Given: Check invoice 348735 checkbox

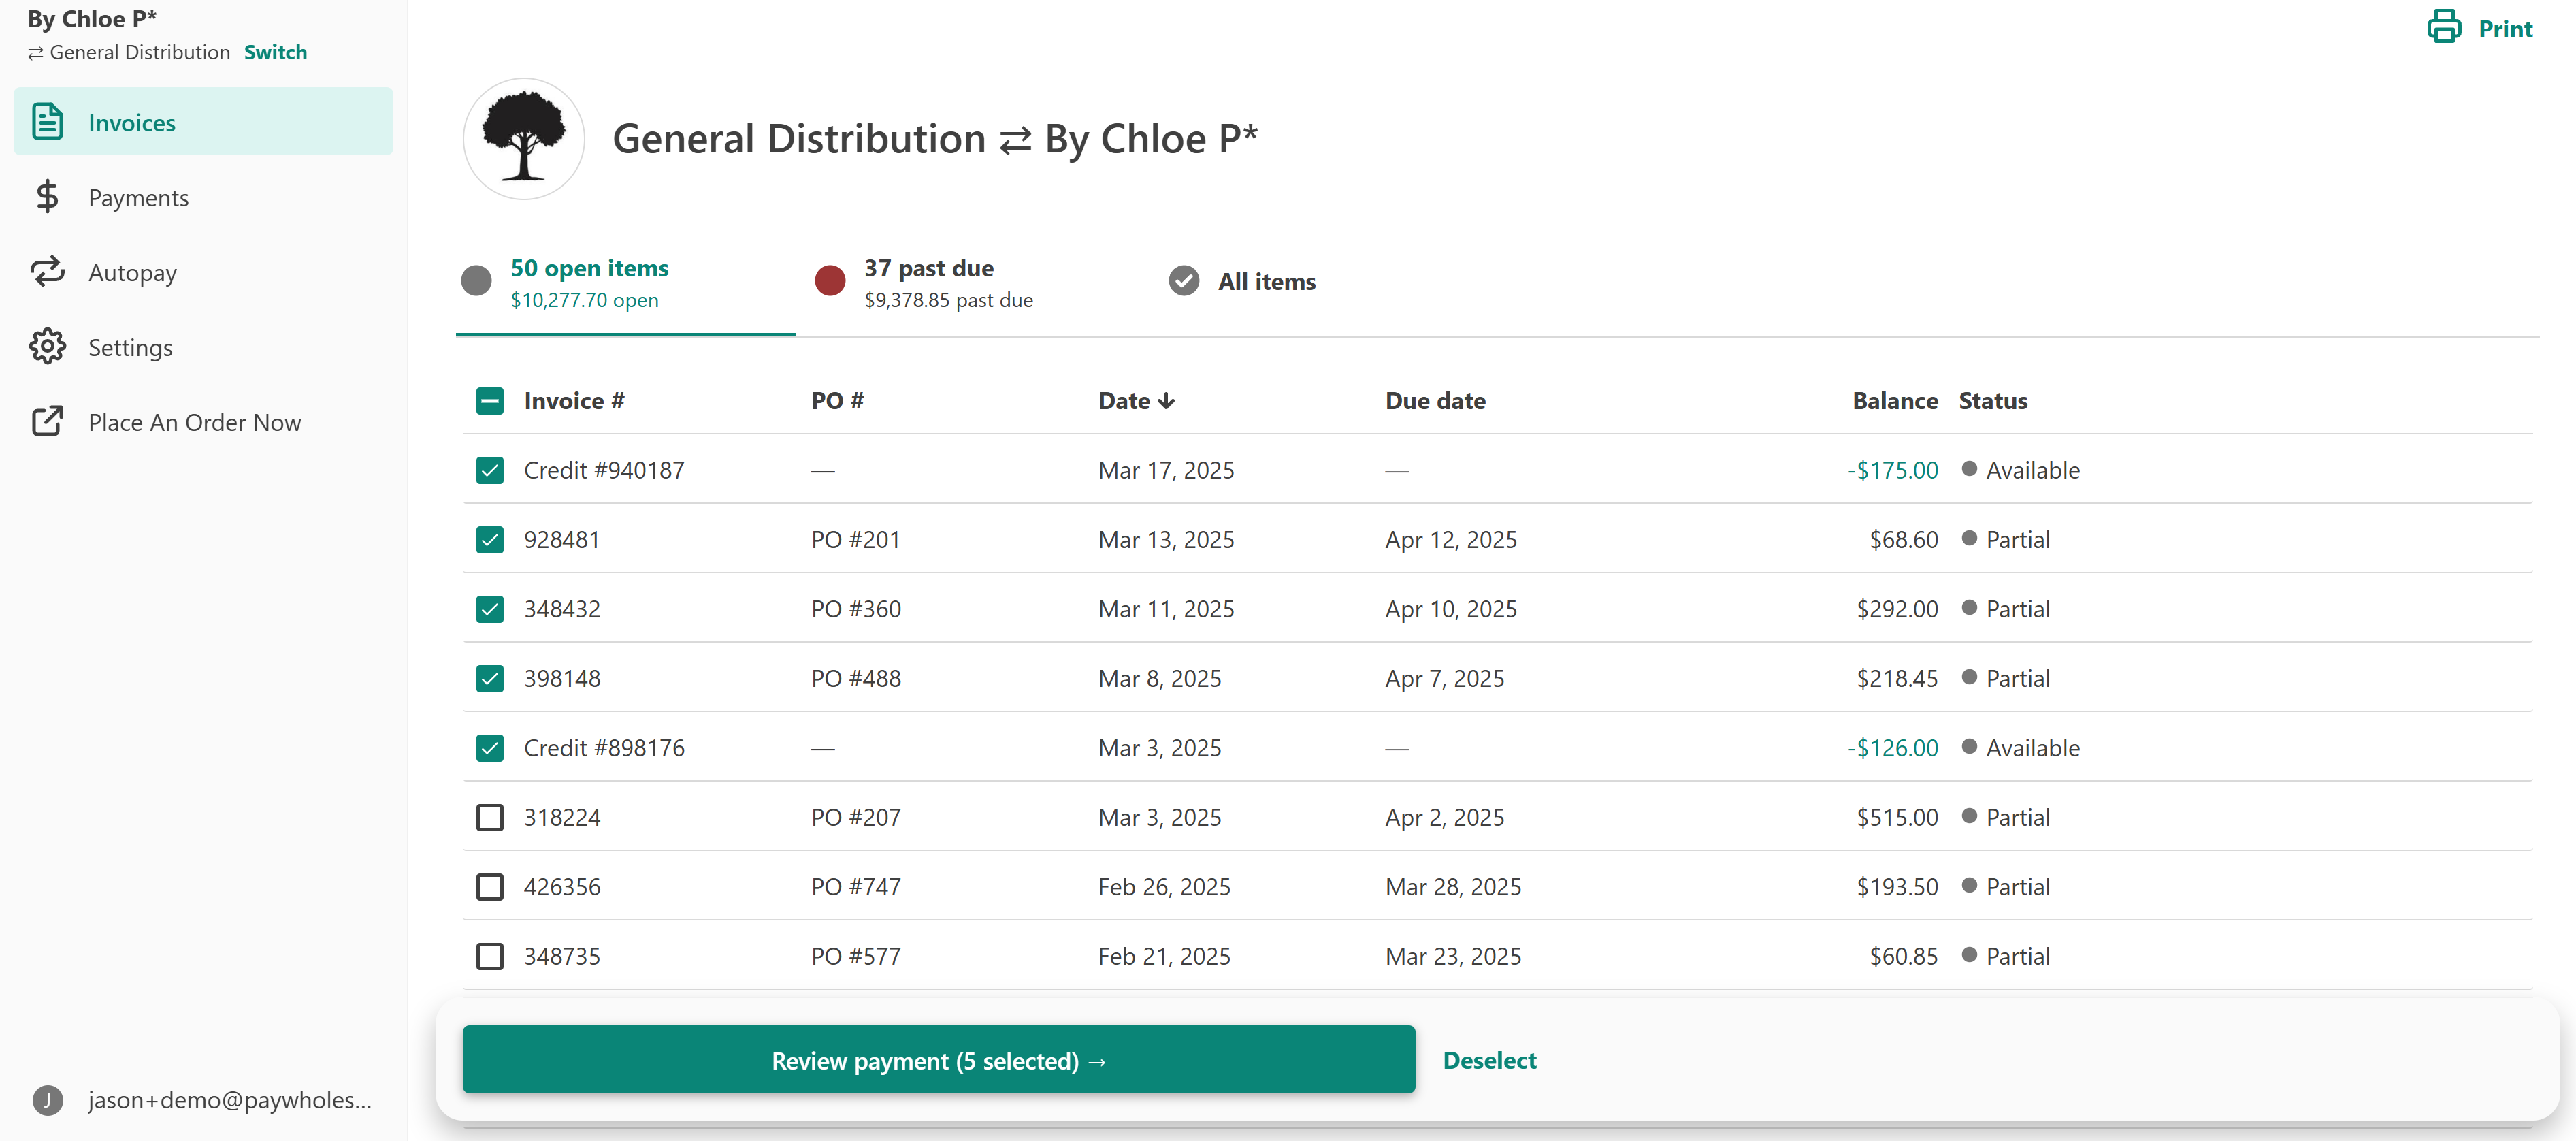Looking at the screenshot, I should [490, 957].
